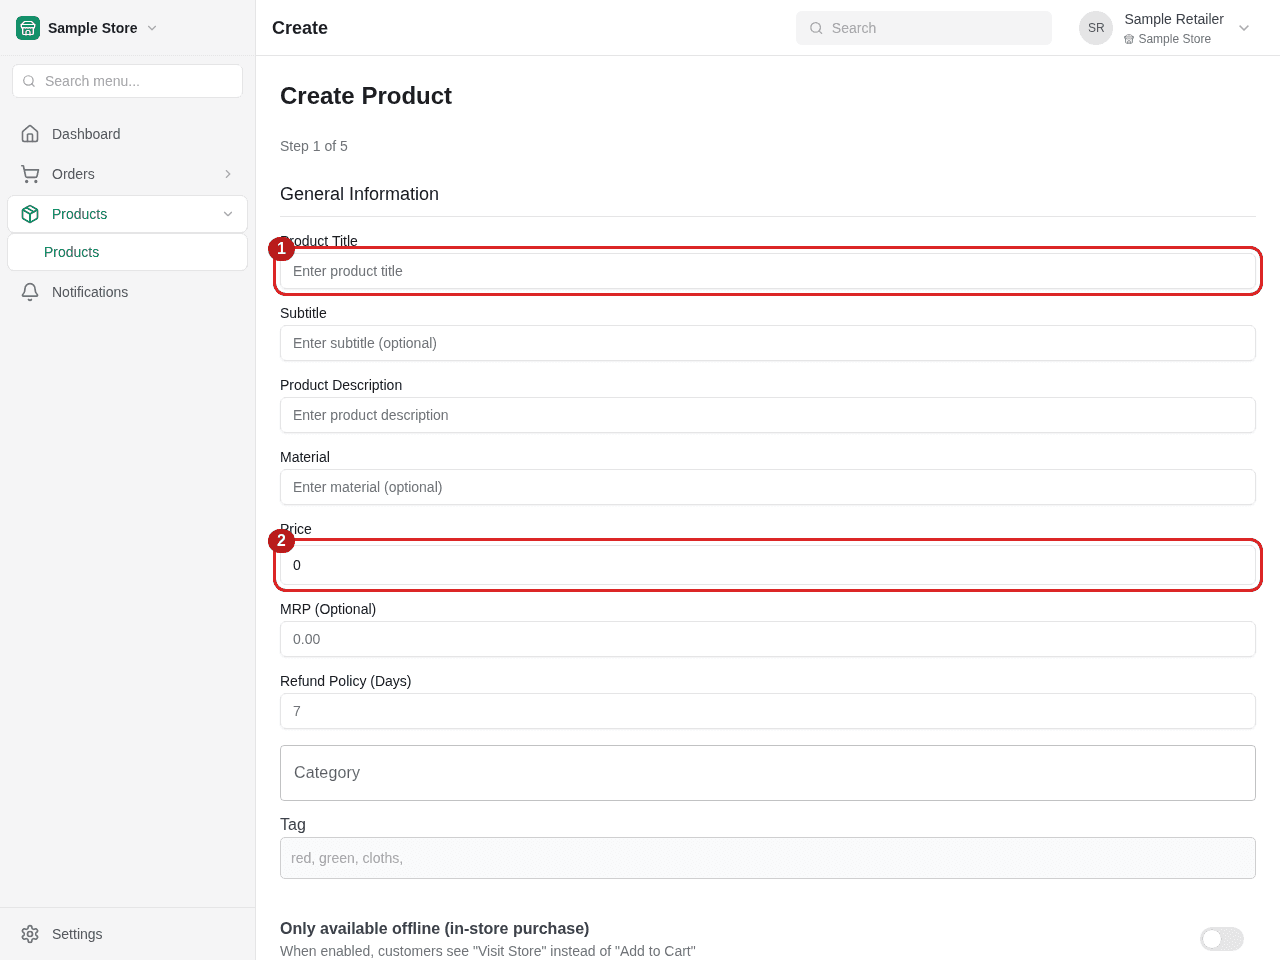Click into the Subtitle field
1280x960 pixels.
coord(768,343)
